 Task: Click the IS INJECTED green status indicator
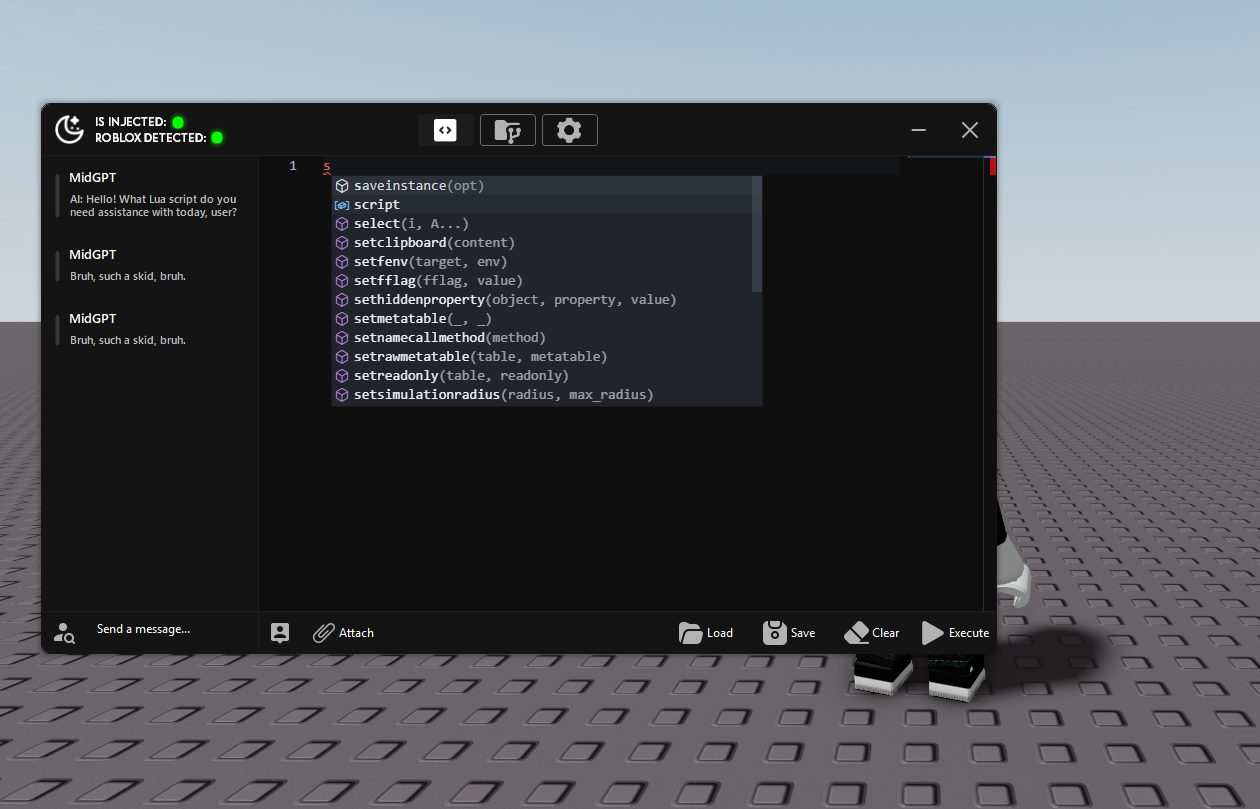point(178,122)
